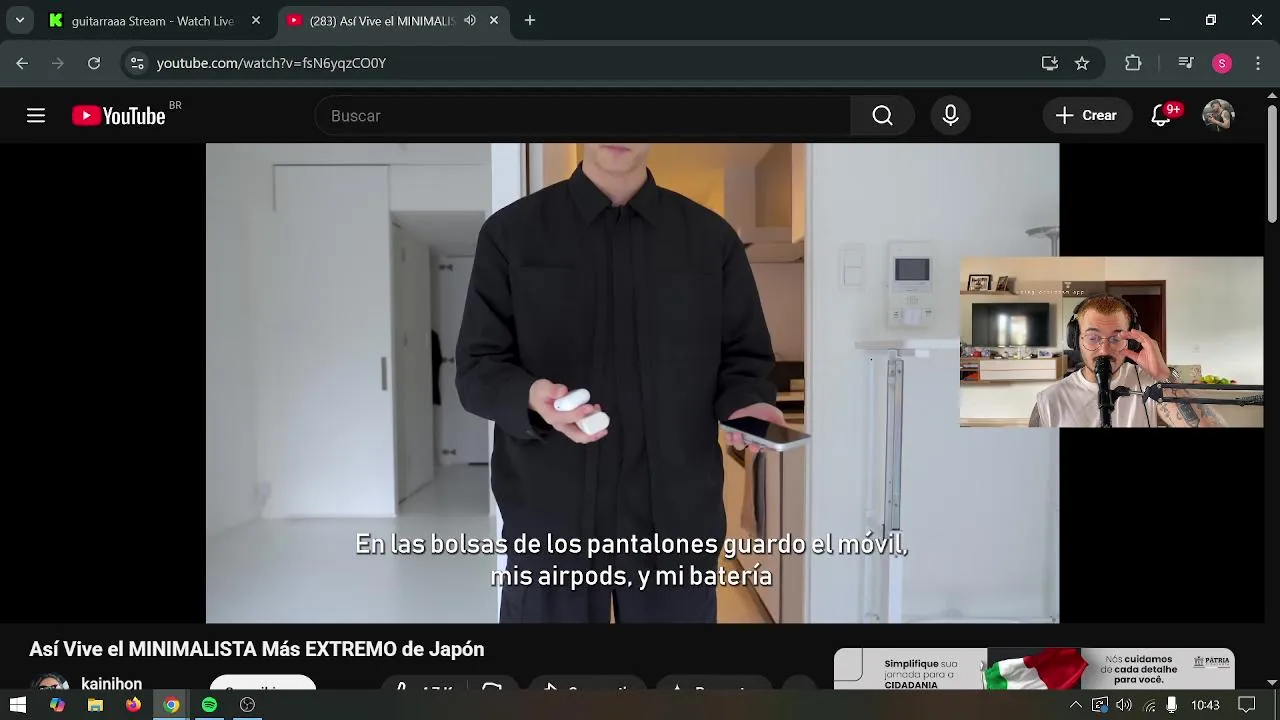
Task: Switch to the guitarraaa Stream tab
Action: [152, 20]
